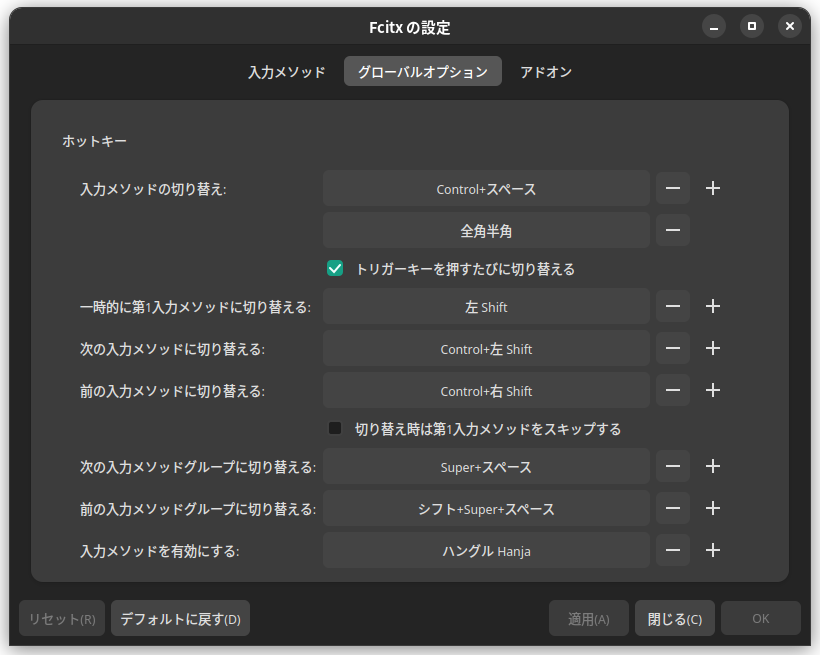Click the 入力メソッドの切り替え: label
This screenshot has height=655, width=820.
click(153, 189)
